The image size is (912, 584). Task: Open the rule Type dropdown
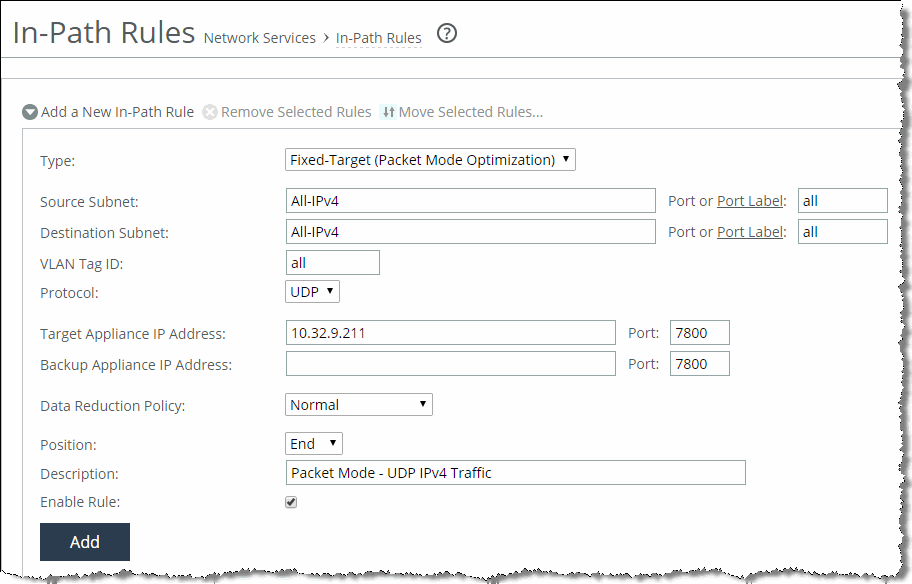tap(430, 159)
